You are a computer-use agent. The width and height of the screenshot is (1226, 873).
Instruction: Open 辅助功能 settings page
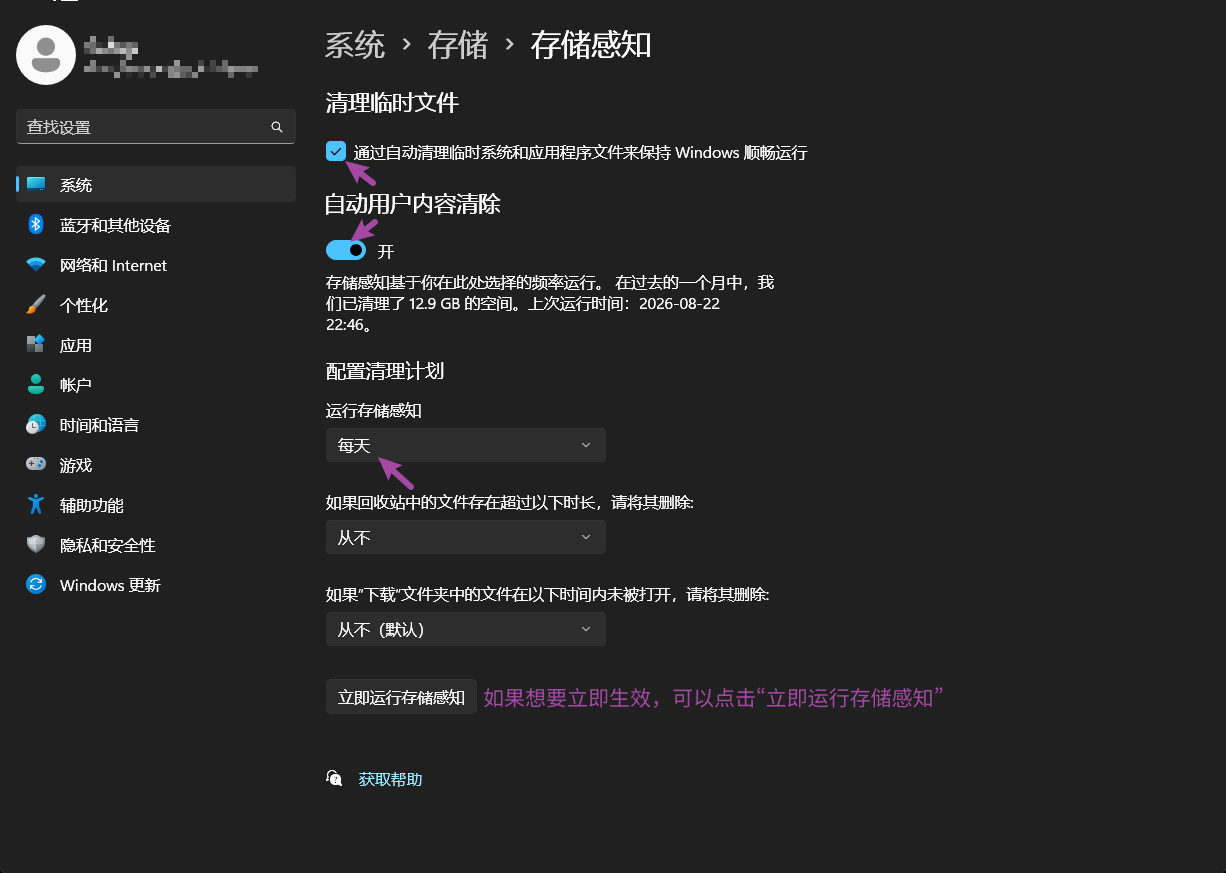[x=156, y=504]
